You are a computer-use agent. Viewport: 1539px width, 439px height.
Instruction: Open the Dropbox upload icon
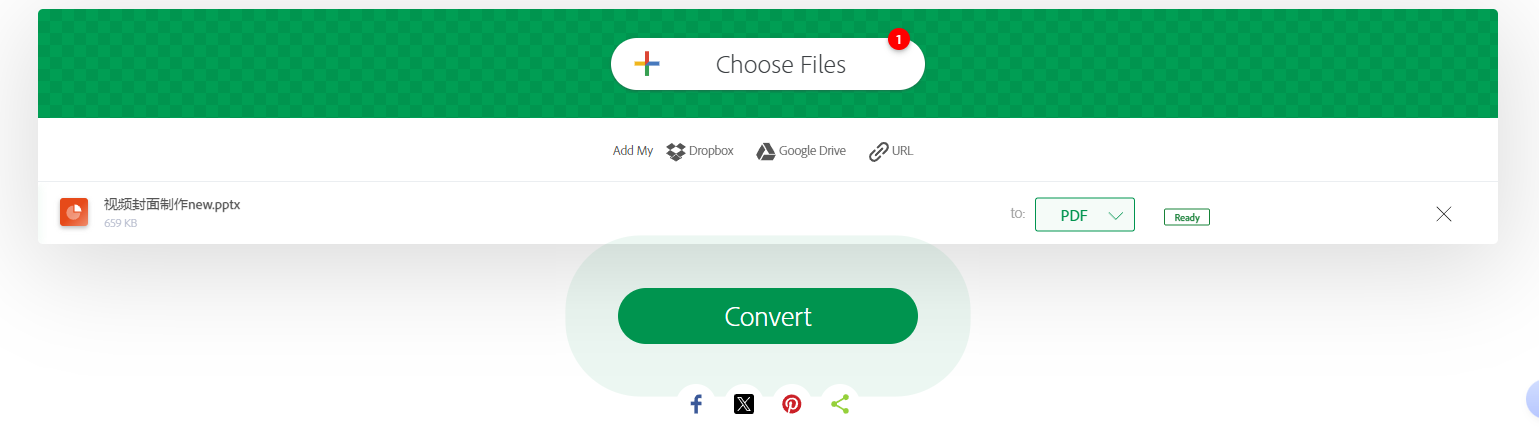[676, 152]
